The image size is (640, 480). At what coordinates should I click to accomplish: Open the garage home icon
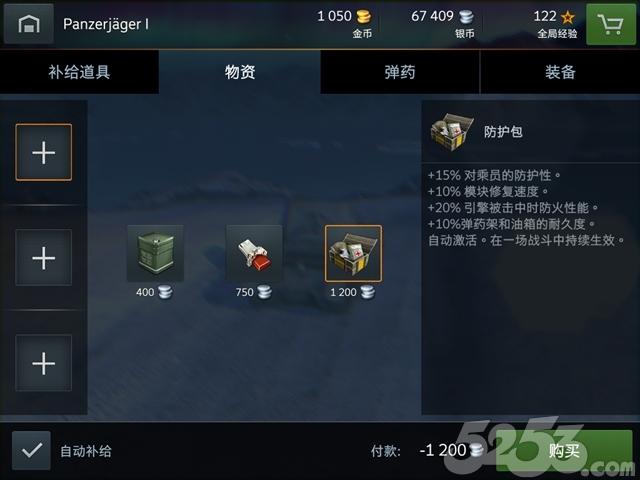tap(29, 24)
